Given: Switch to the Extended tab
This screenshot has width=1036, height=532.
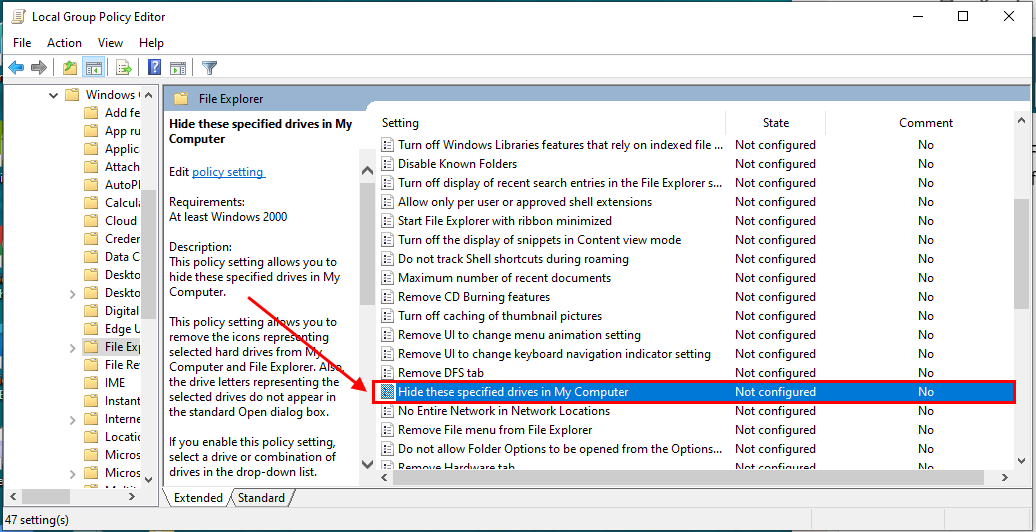Looking at the screenshot, I should tap(200, 498).
